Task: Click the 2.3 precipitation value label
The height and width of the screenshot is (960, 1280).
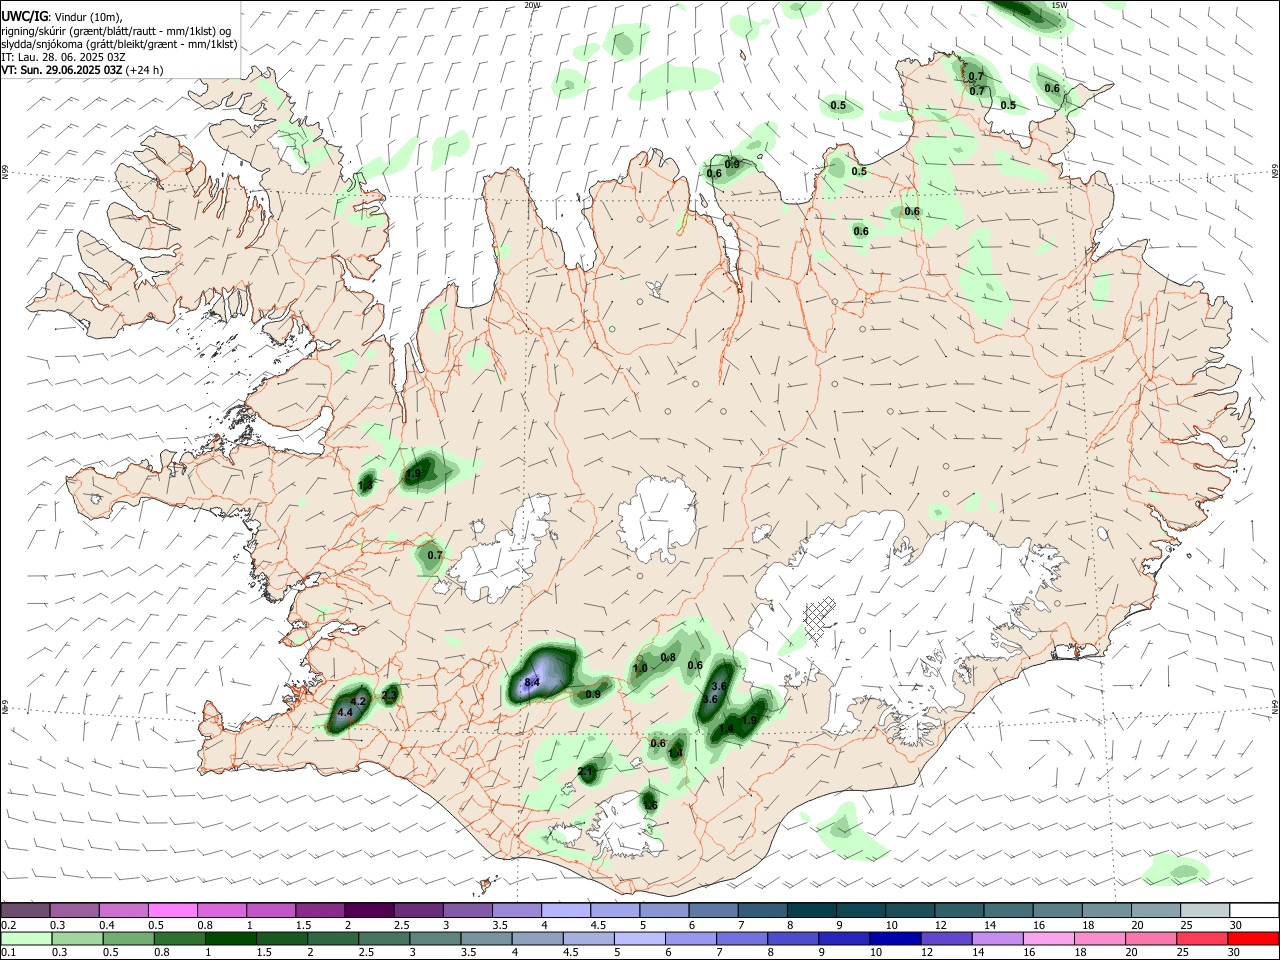Action: pos(390,694)
